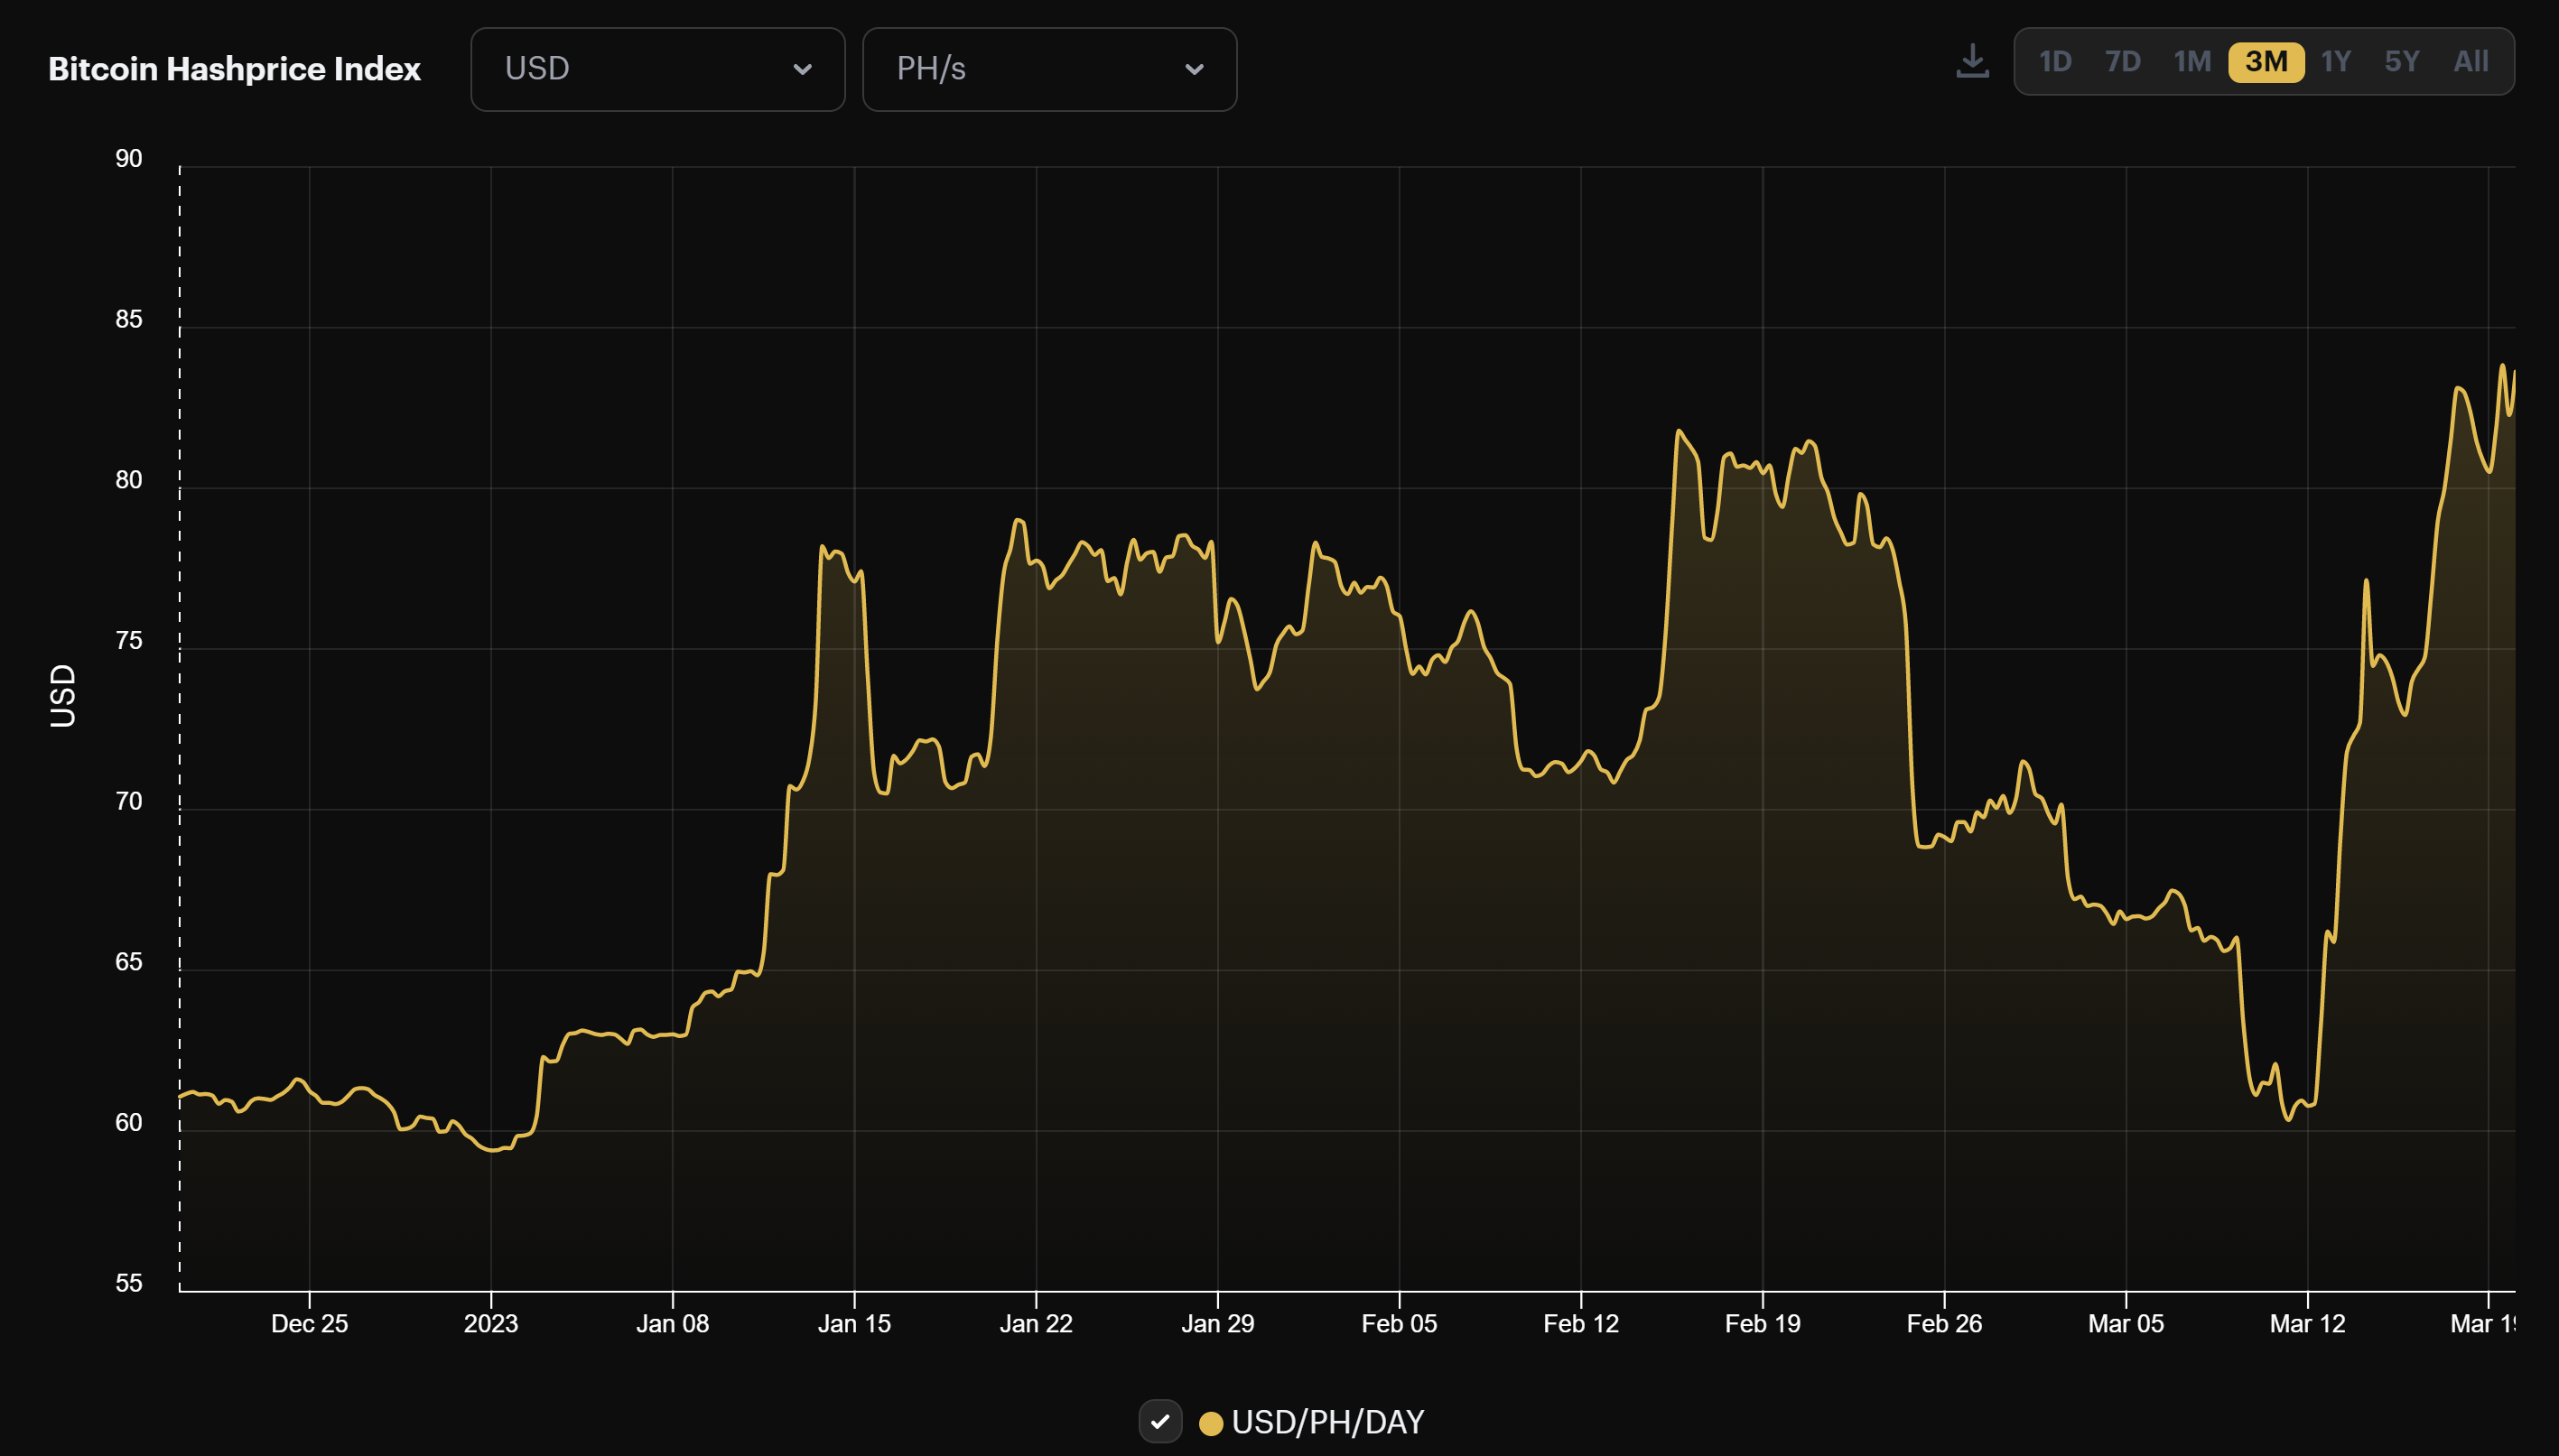This screenshot has height=1456, width=2559.
Task: Open the PH/s hashrate unit dropdown
Action: tap(1049, 69)
